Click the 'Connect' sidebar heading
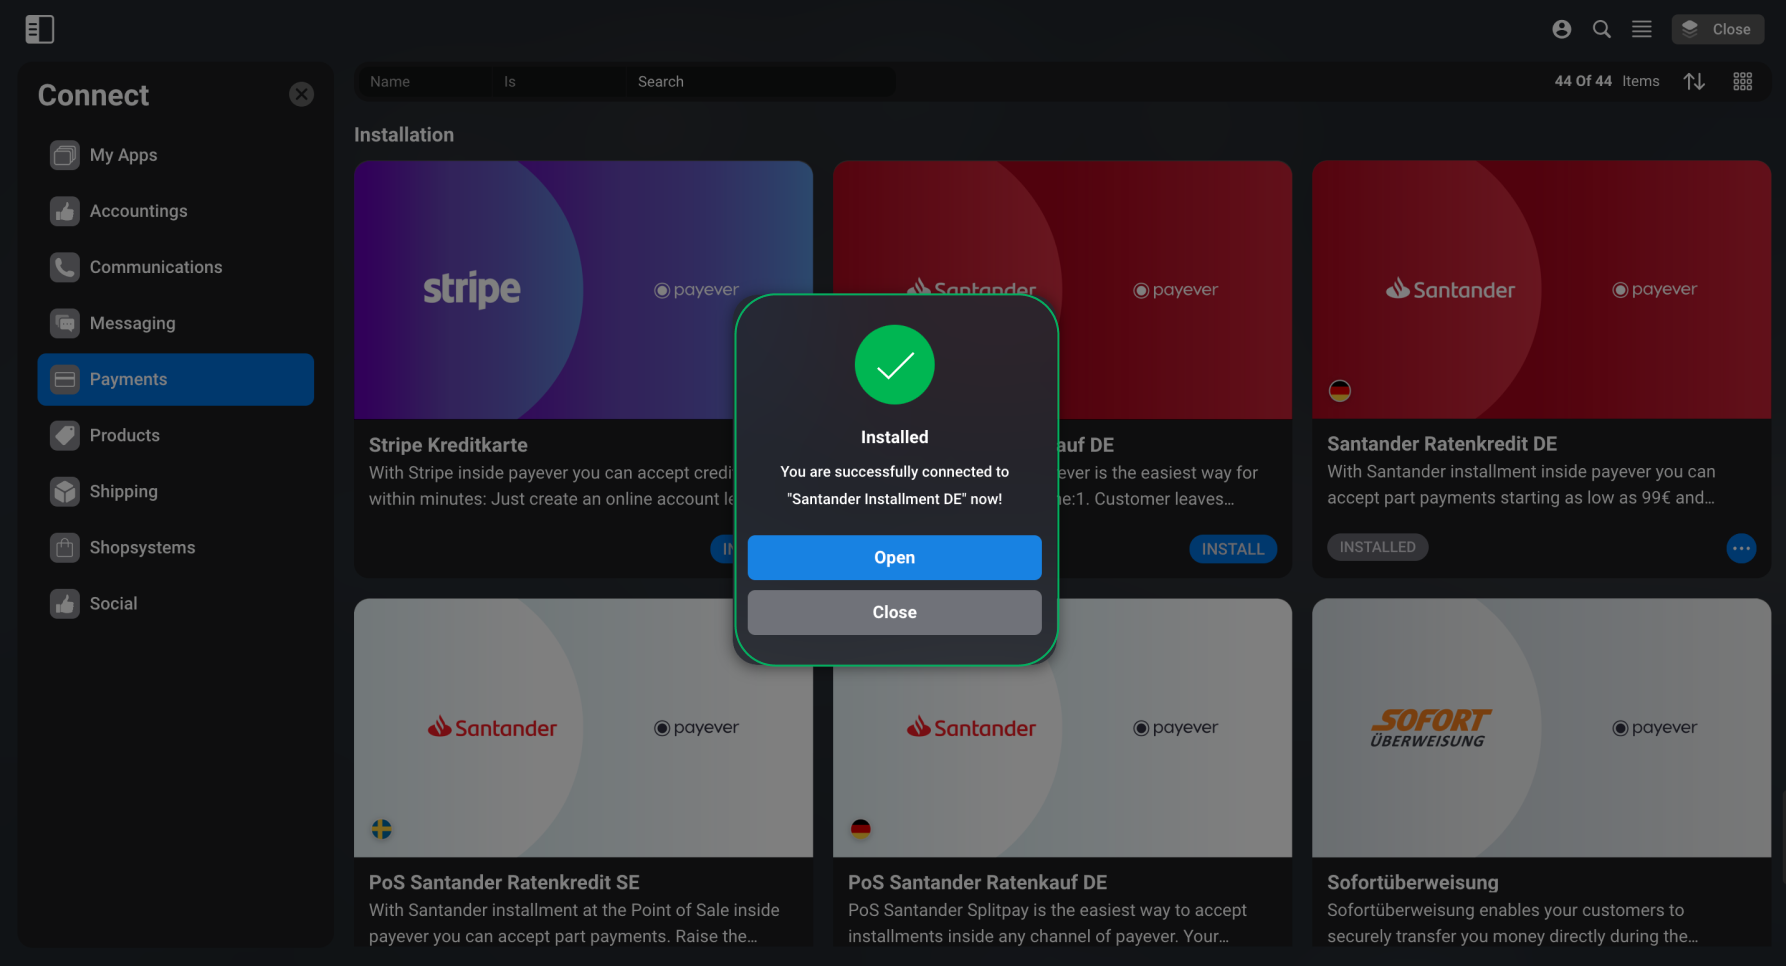The image size is (1786, 966). 93,95
